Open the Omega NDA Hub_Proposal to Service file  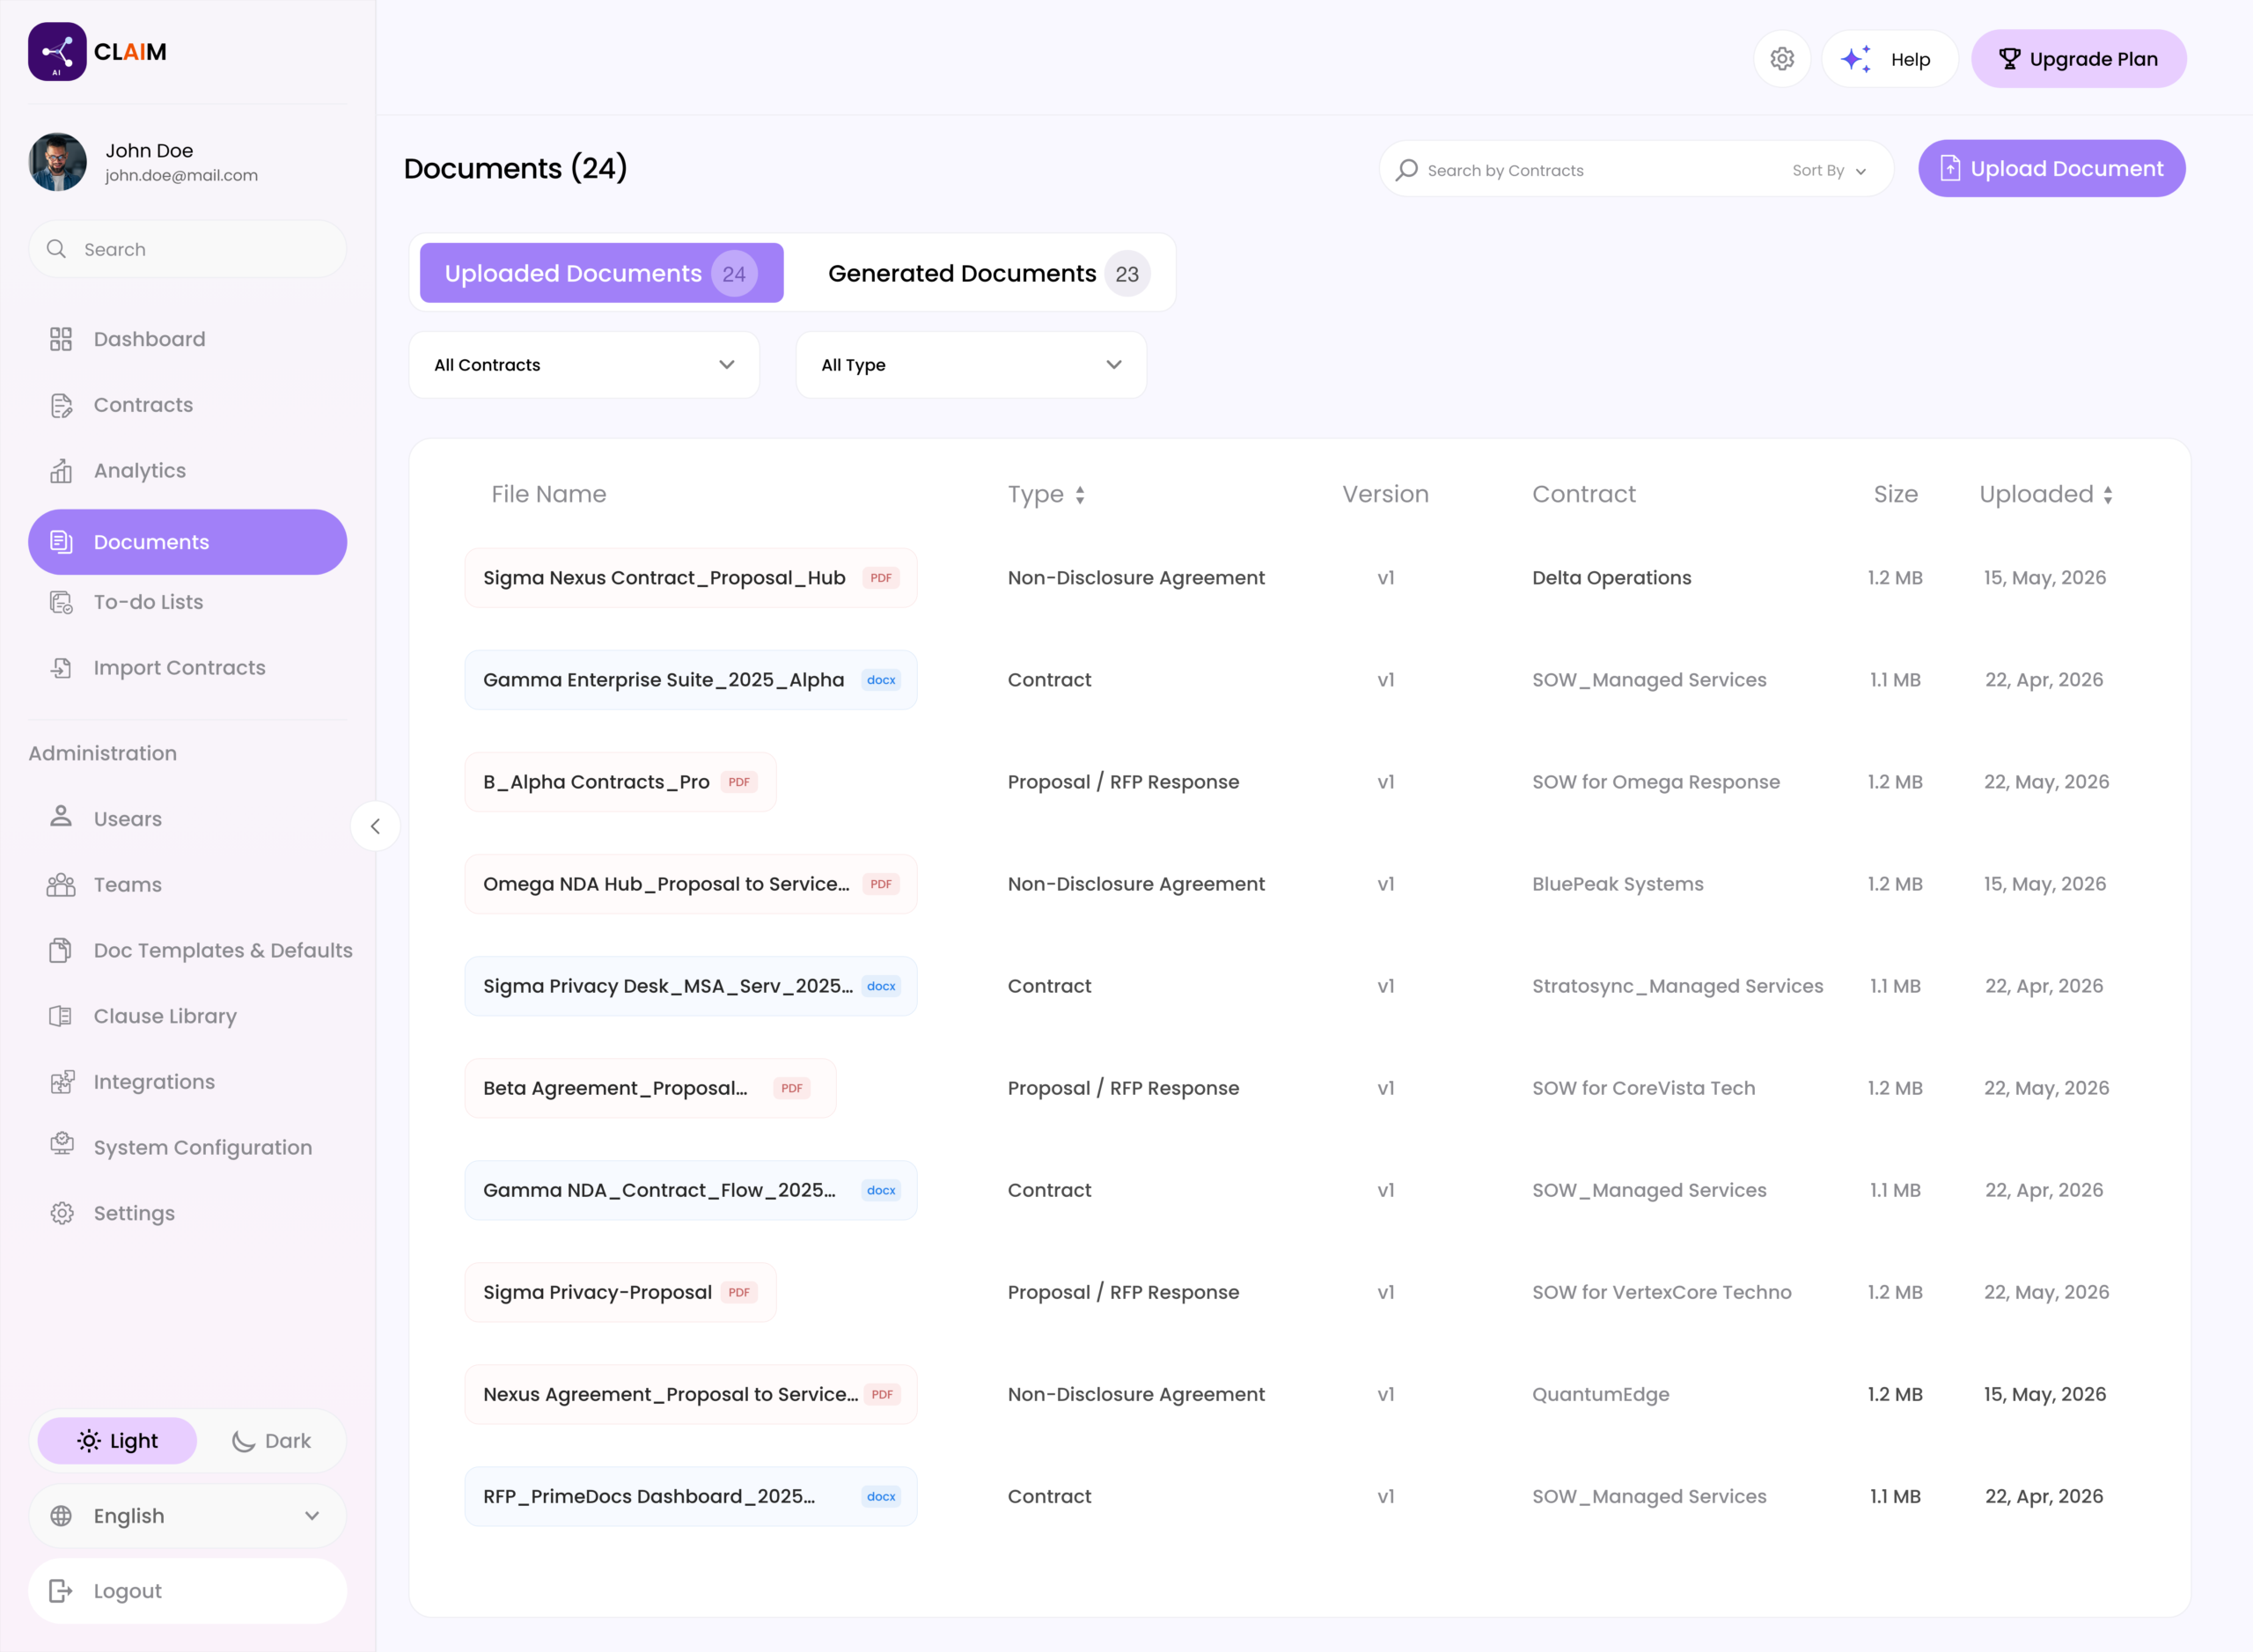(690, 884)
